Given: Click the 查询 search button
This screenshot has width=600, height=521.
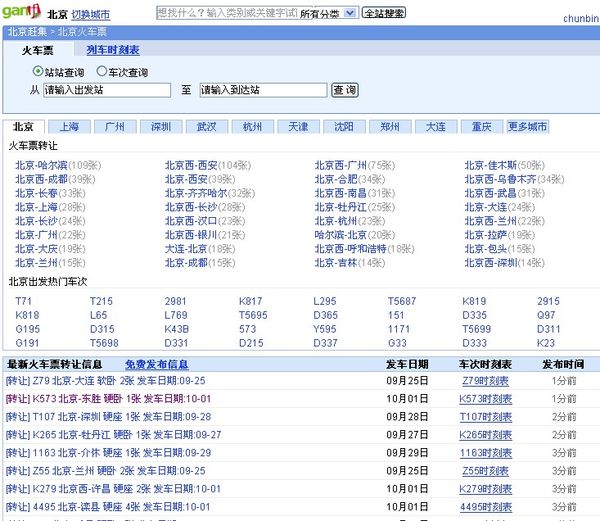Looking at the screenshot, I should pos(345,90).
